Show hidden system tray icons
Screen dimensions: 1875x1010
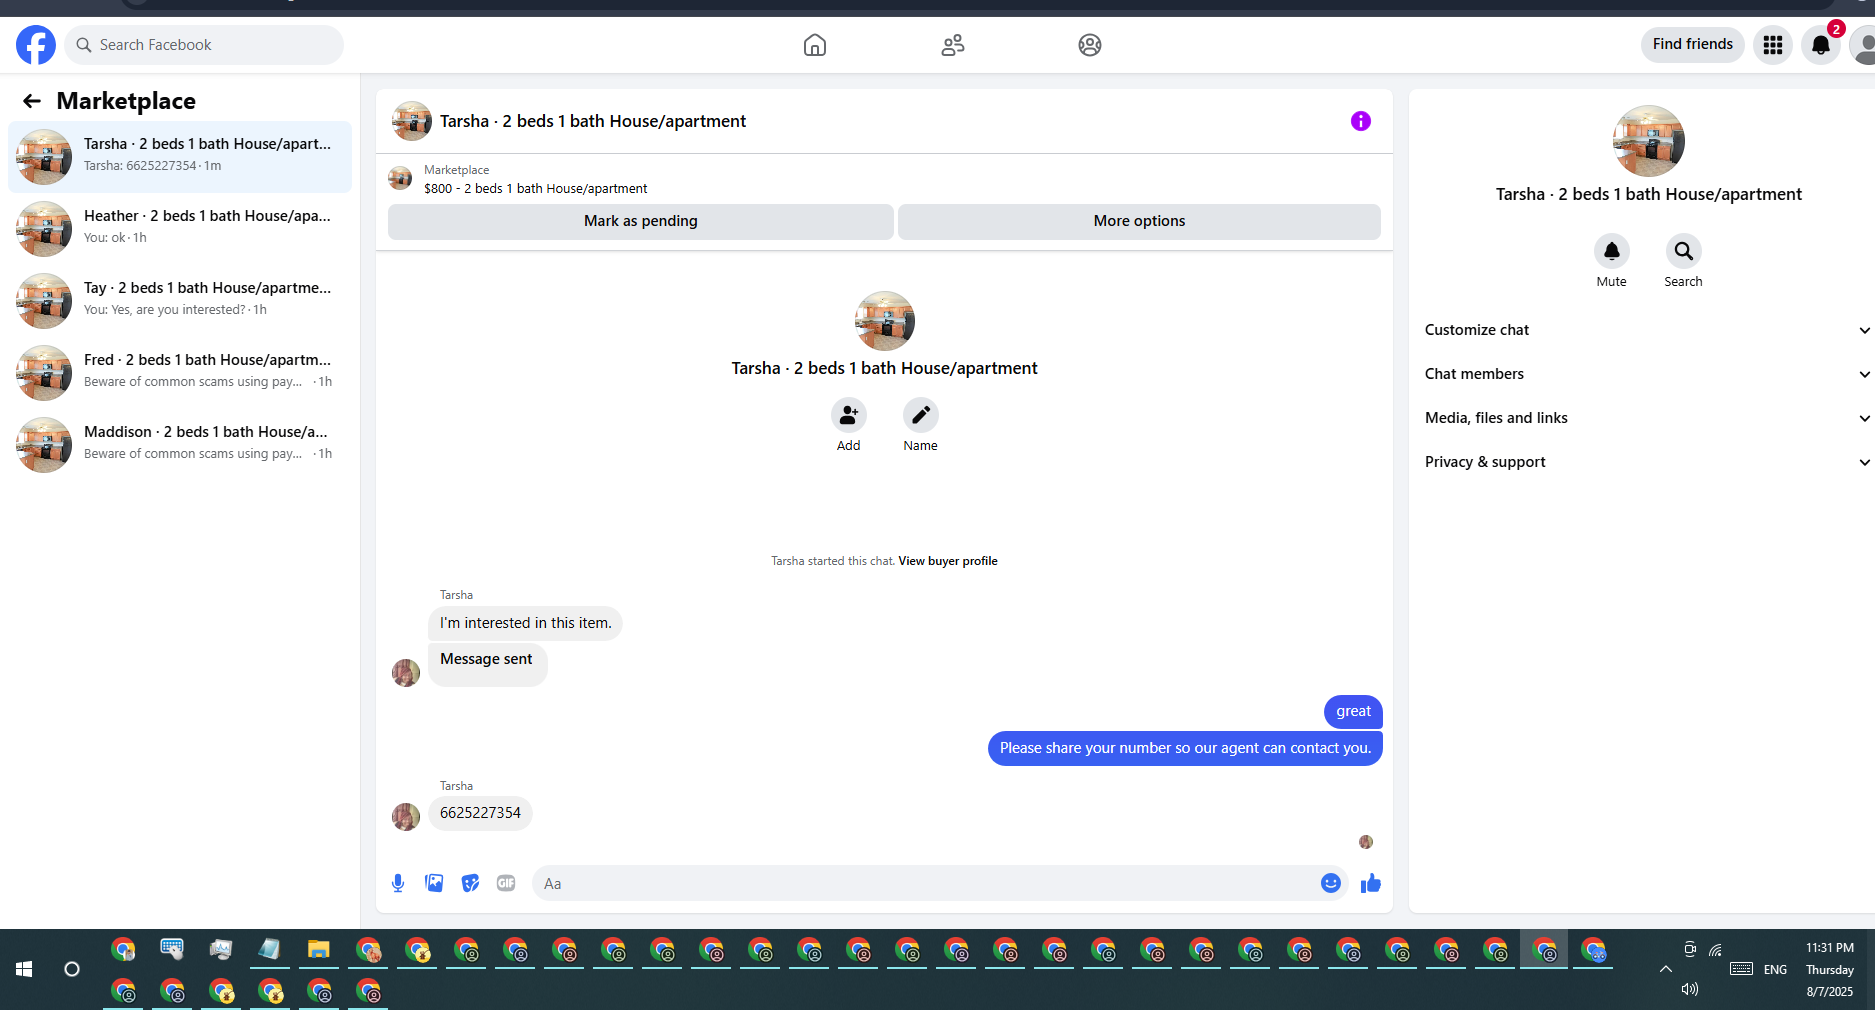(x=1666, y=969)
